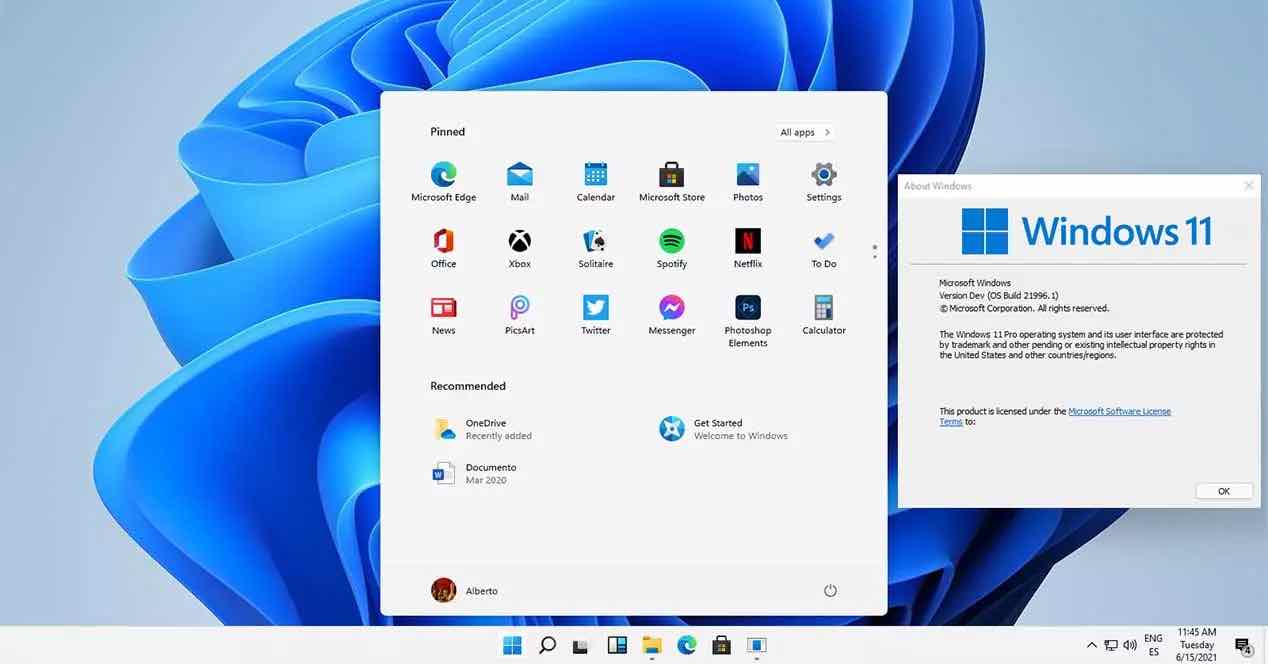The width and height of the screenshot is (1268, 664).
Task: Open Search from the taskbar
Action: 547,645
